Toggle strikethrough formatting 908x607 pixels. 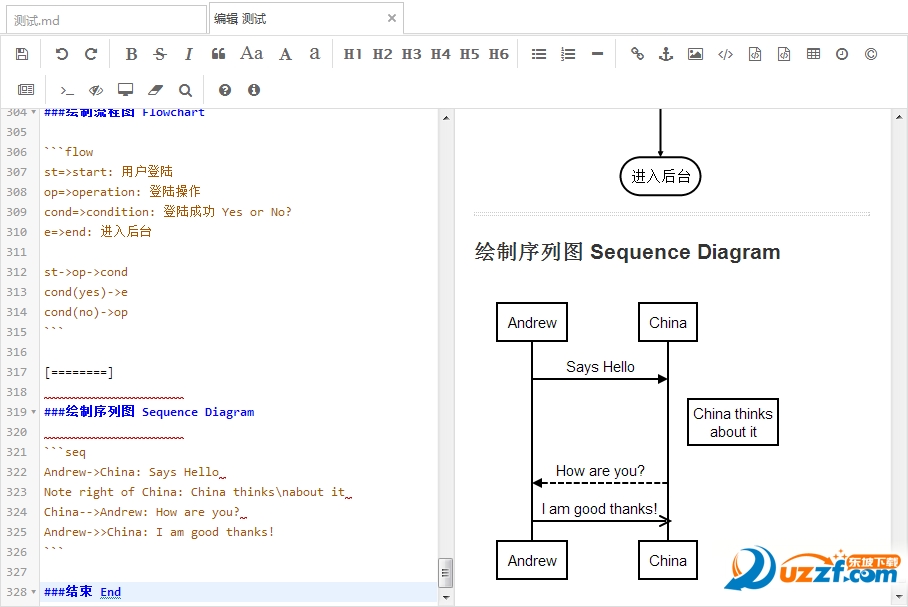coord(160,54)
